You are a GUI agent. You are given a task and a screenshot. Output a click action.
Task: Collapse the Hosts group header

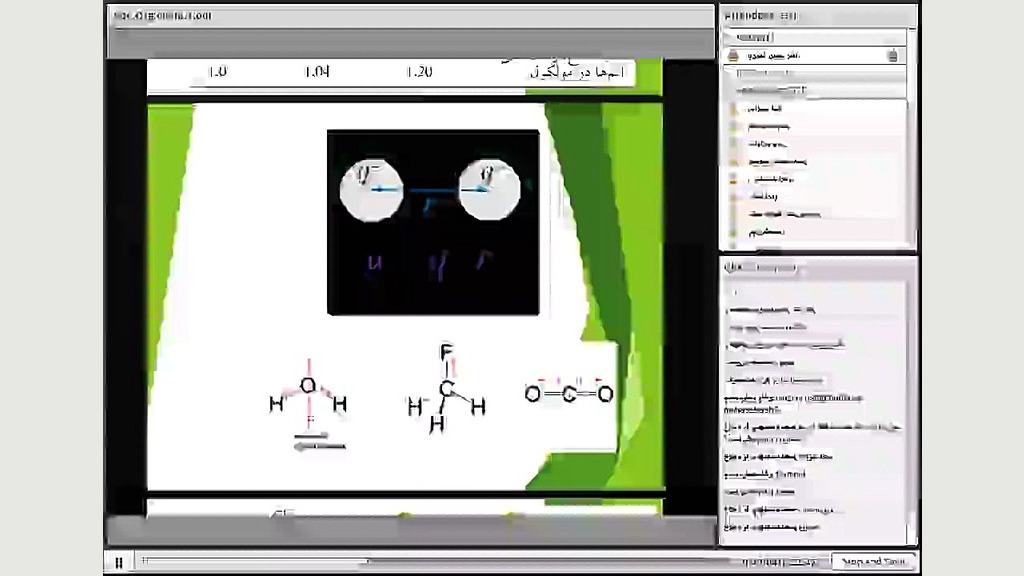point(814,37)
